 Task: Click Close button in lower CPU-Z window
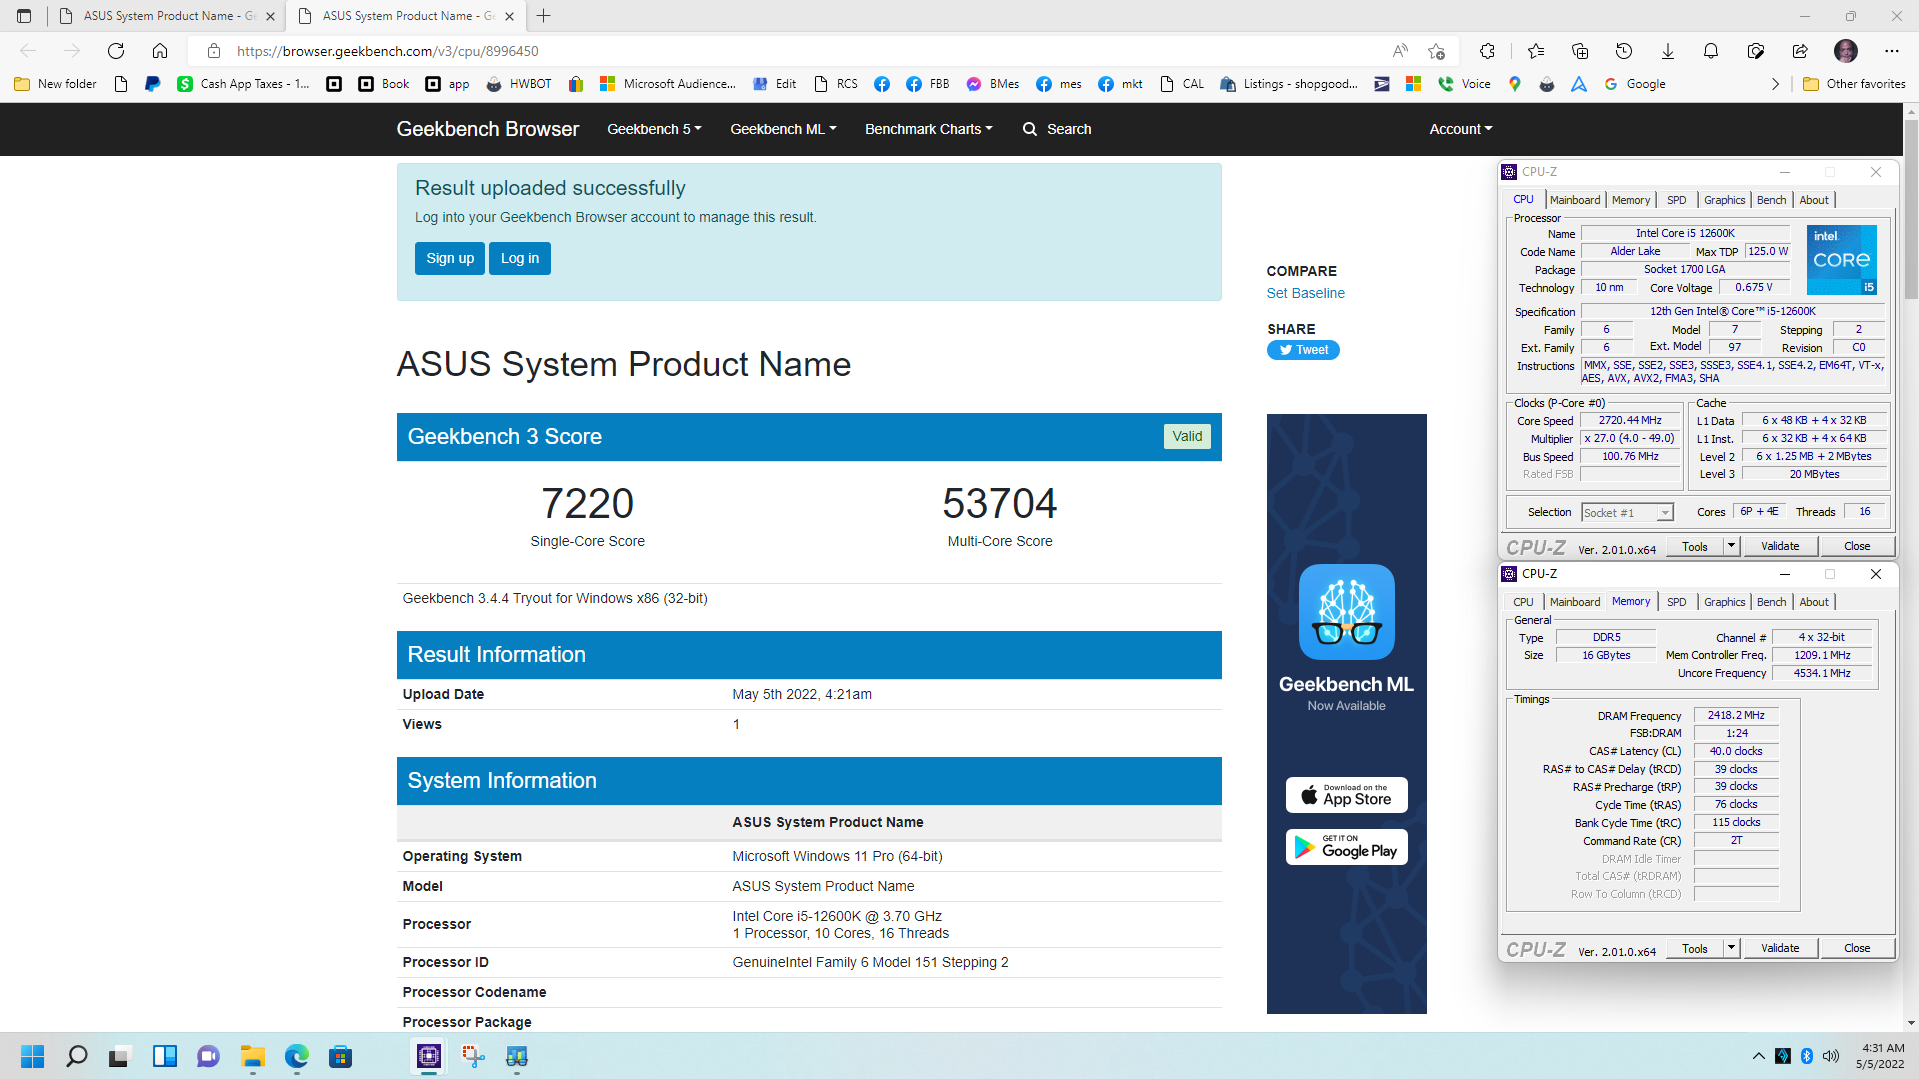[x=1857, y=948]
